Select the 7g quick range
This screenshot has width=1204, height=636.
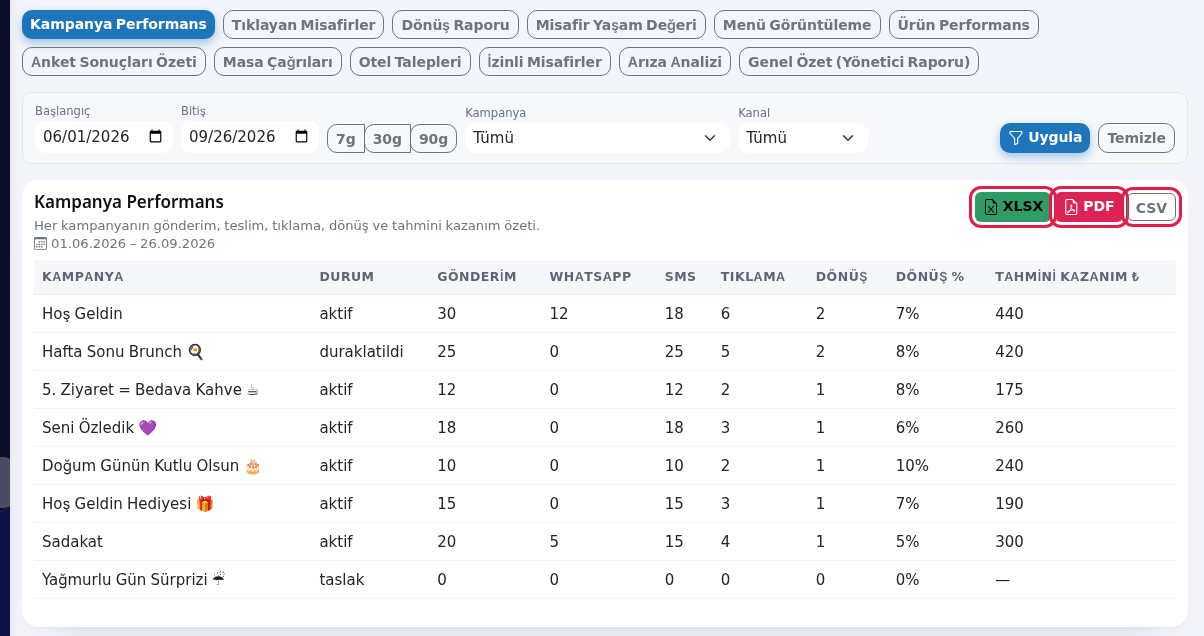pyautogui.click(x=346, y=139)
